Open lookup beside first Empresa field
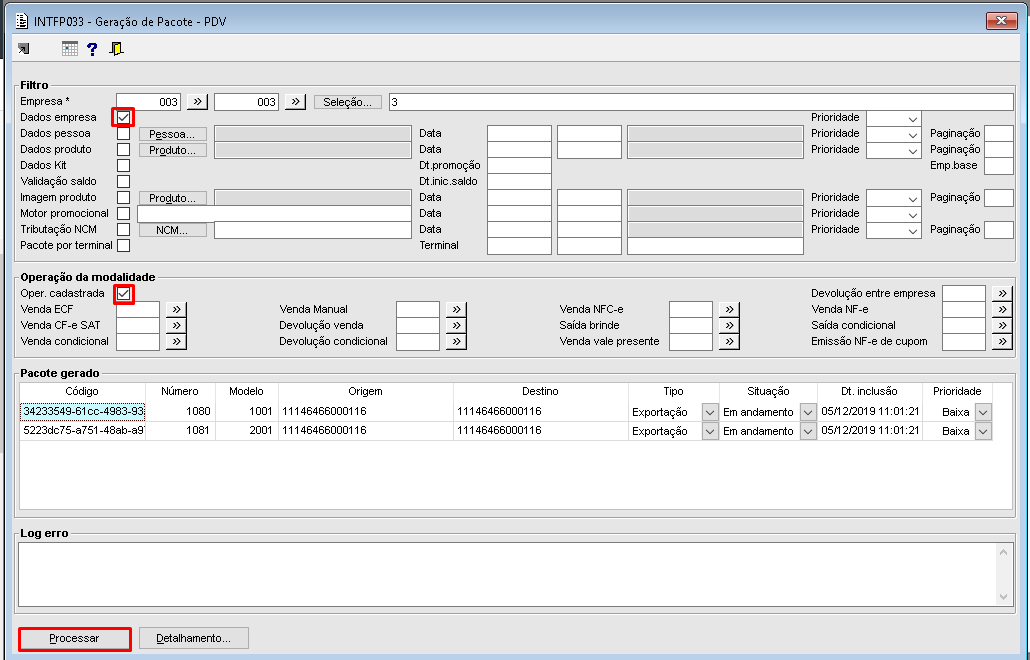Viewport: 1030px width, 660px height. (x=197, y=102)
